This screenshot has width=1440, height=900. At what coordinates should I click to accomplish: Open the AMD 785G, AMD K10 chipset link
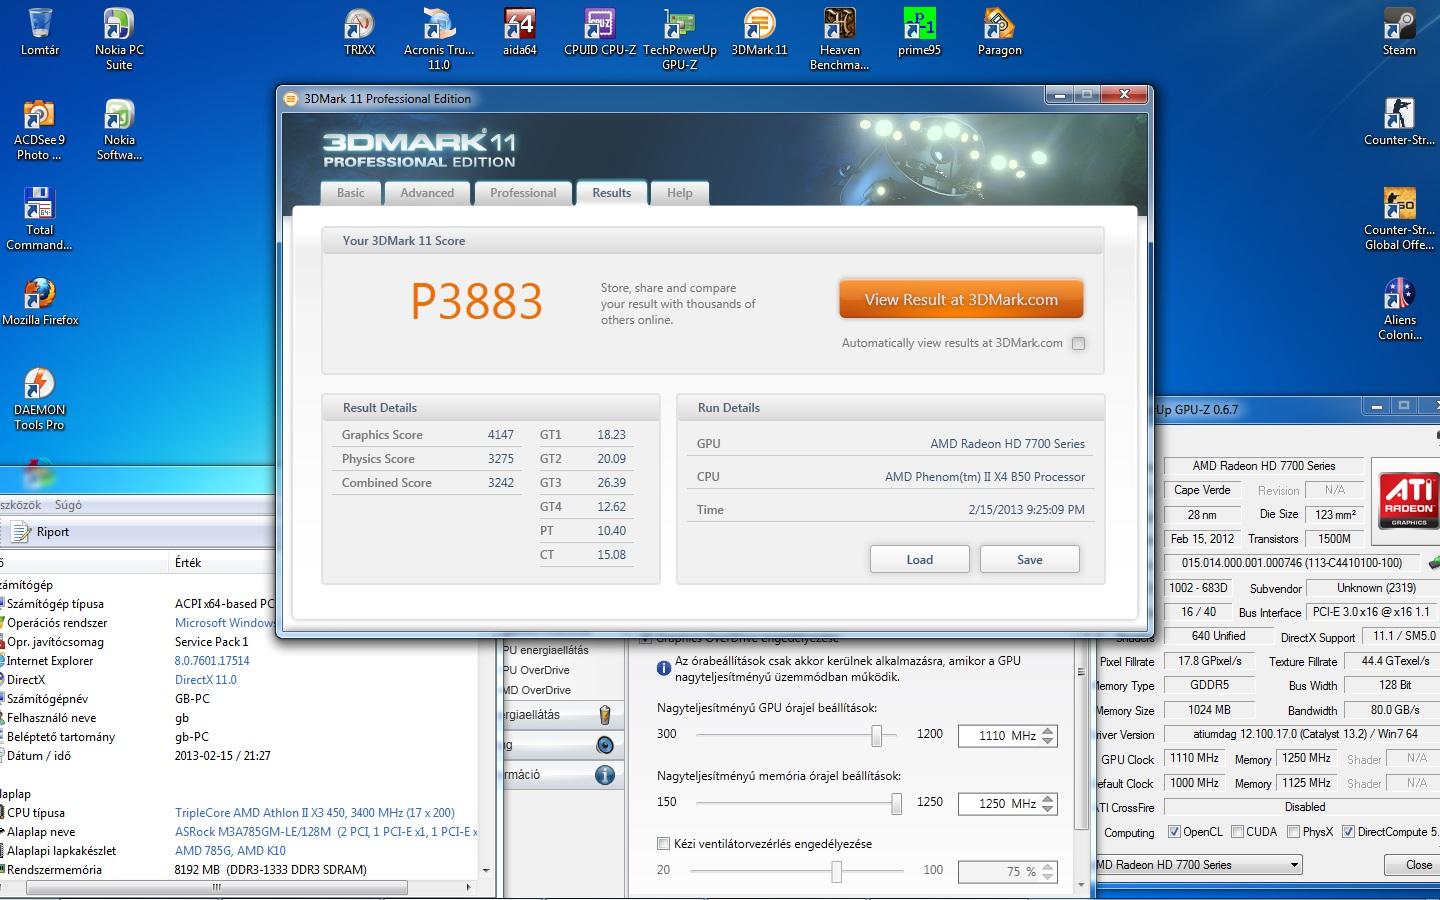click(230, 851)
